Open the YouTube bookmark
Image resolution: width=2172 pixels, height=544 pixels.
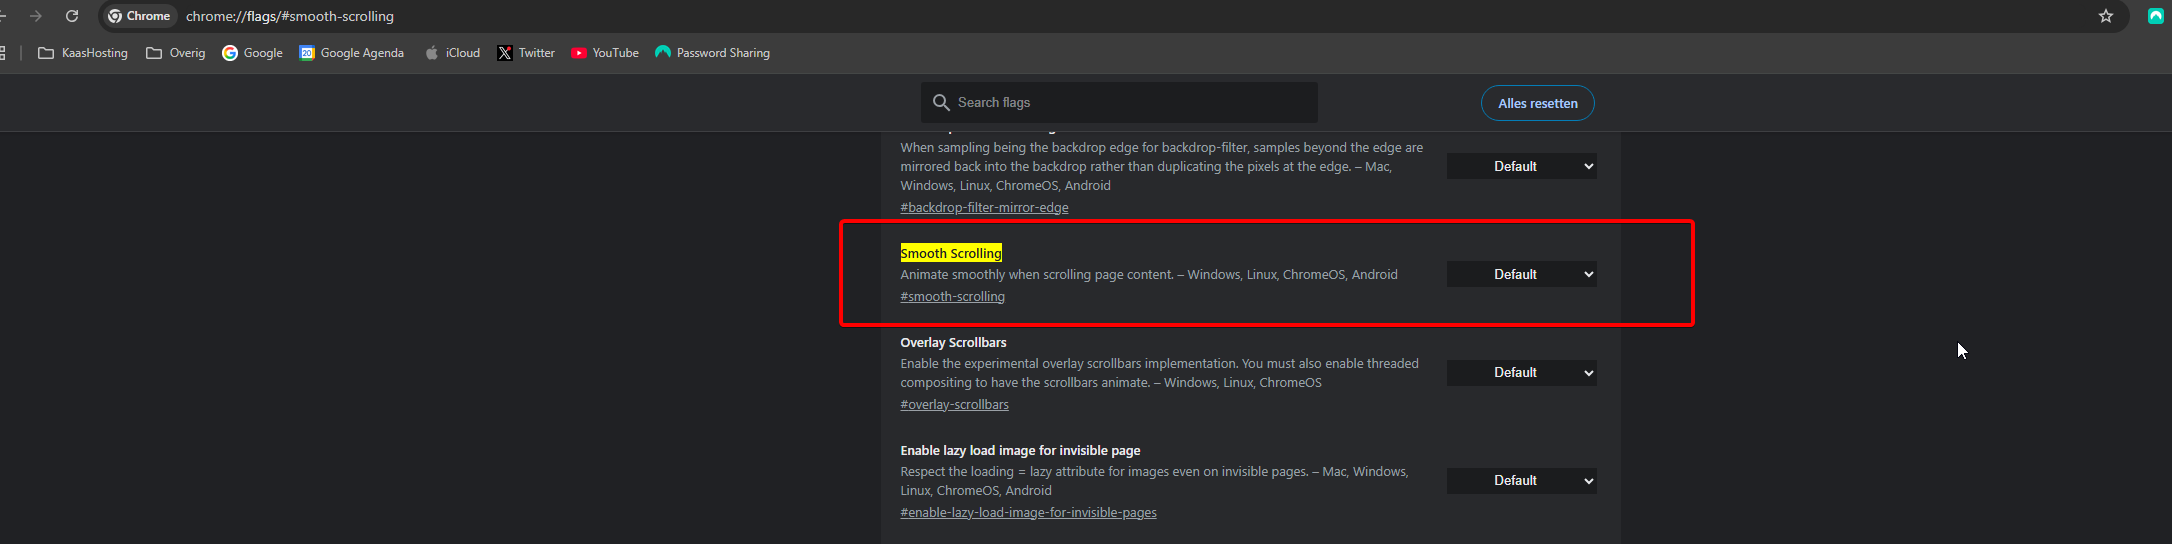[x=604, y=53]
